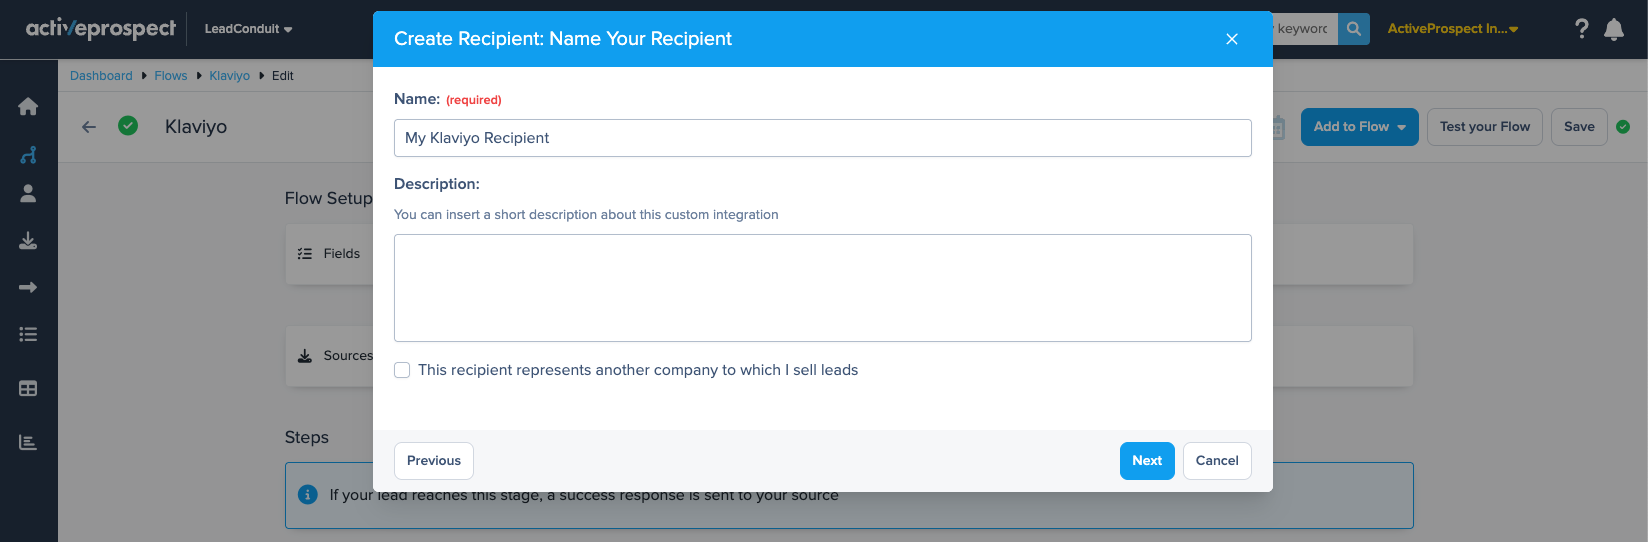
Task: Open the reports chart sidebar icon
Action: (28, 442)
